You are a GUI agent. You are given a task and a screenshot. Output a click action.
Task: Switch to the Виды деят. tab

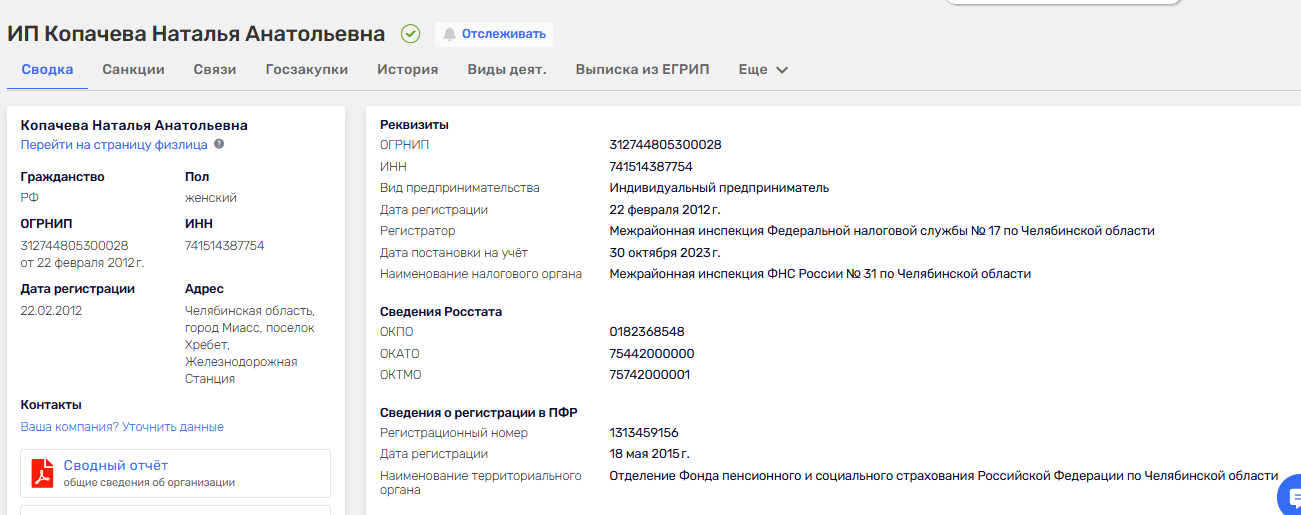507,70
